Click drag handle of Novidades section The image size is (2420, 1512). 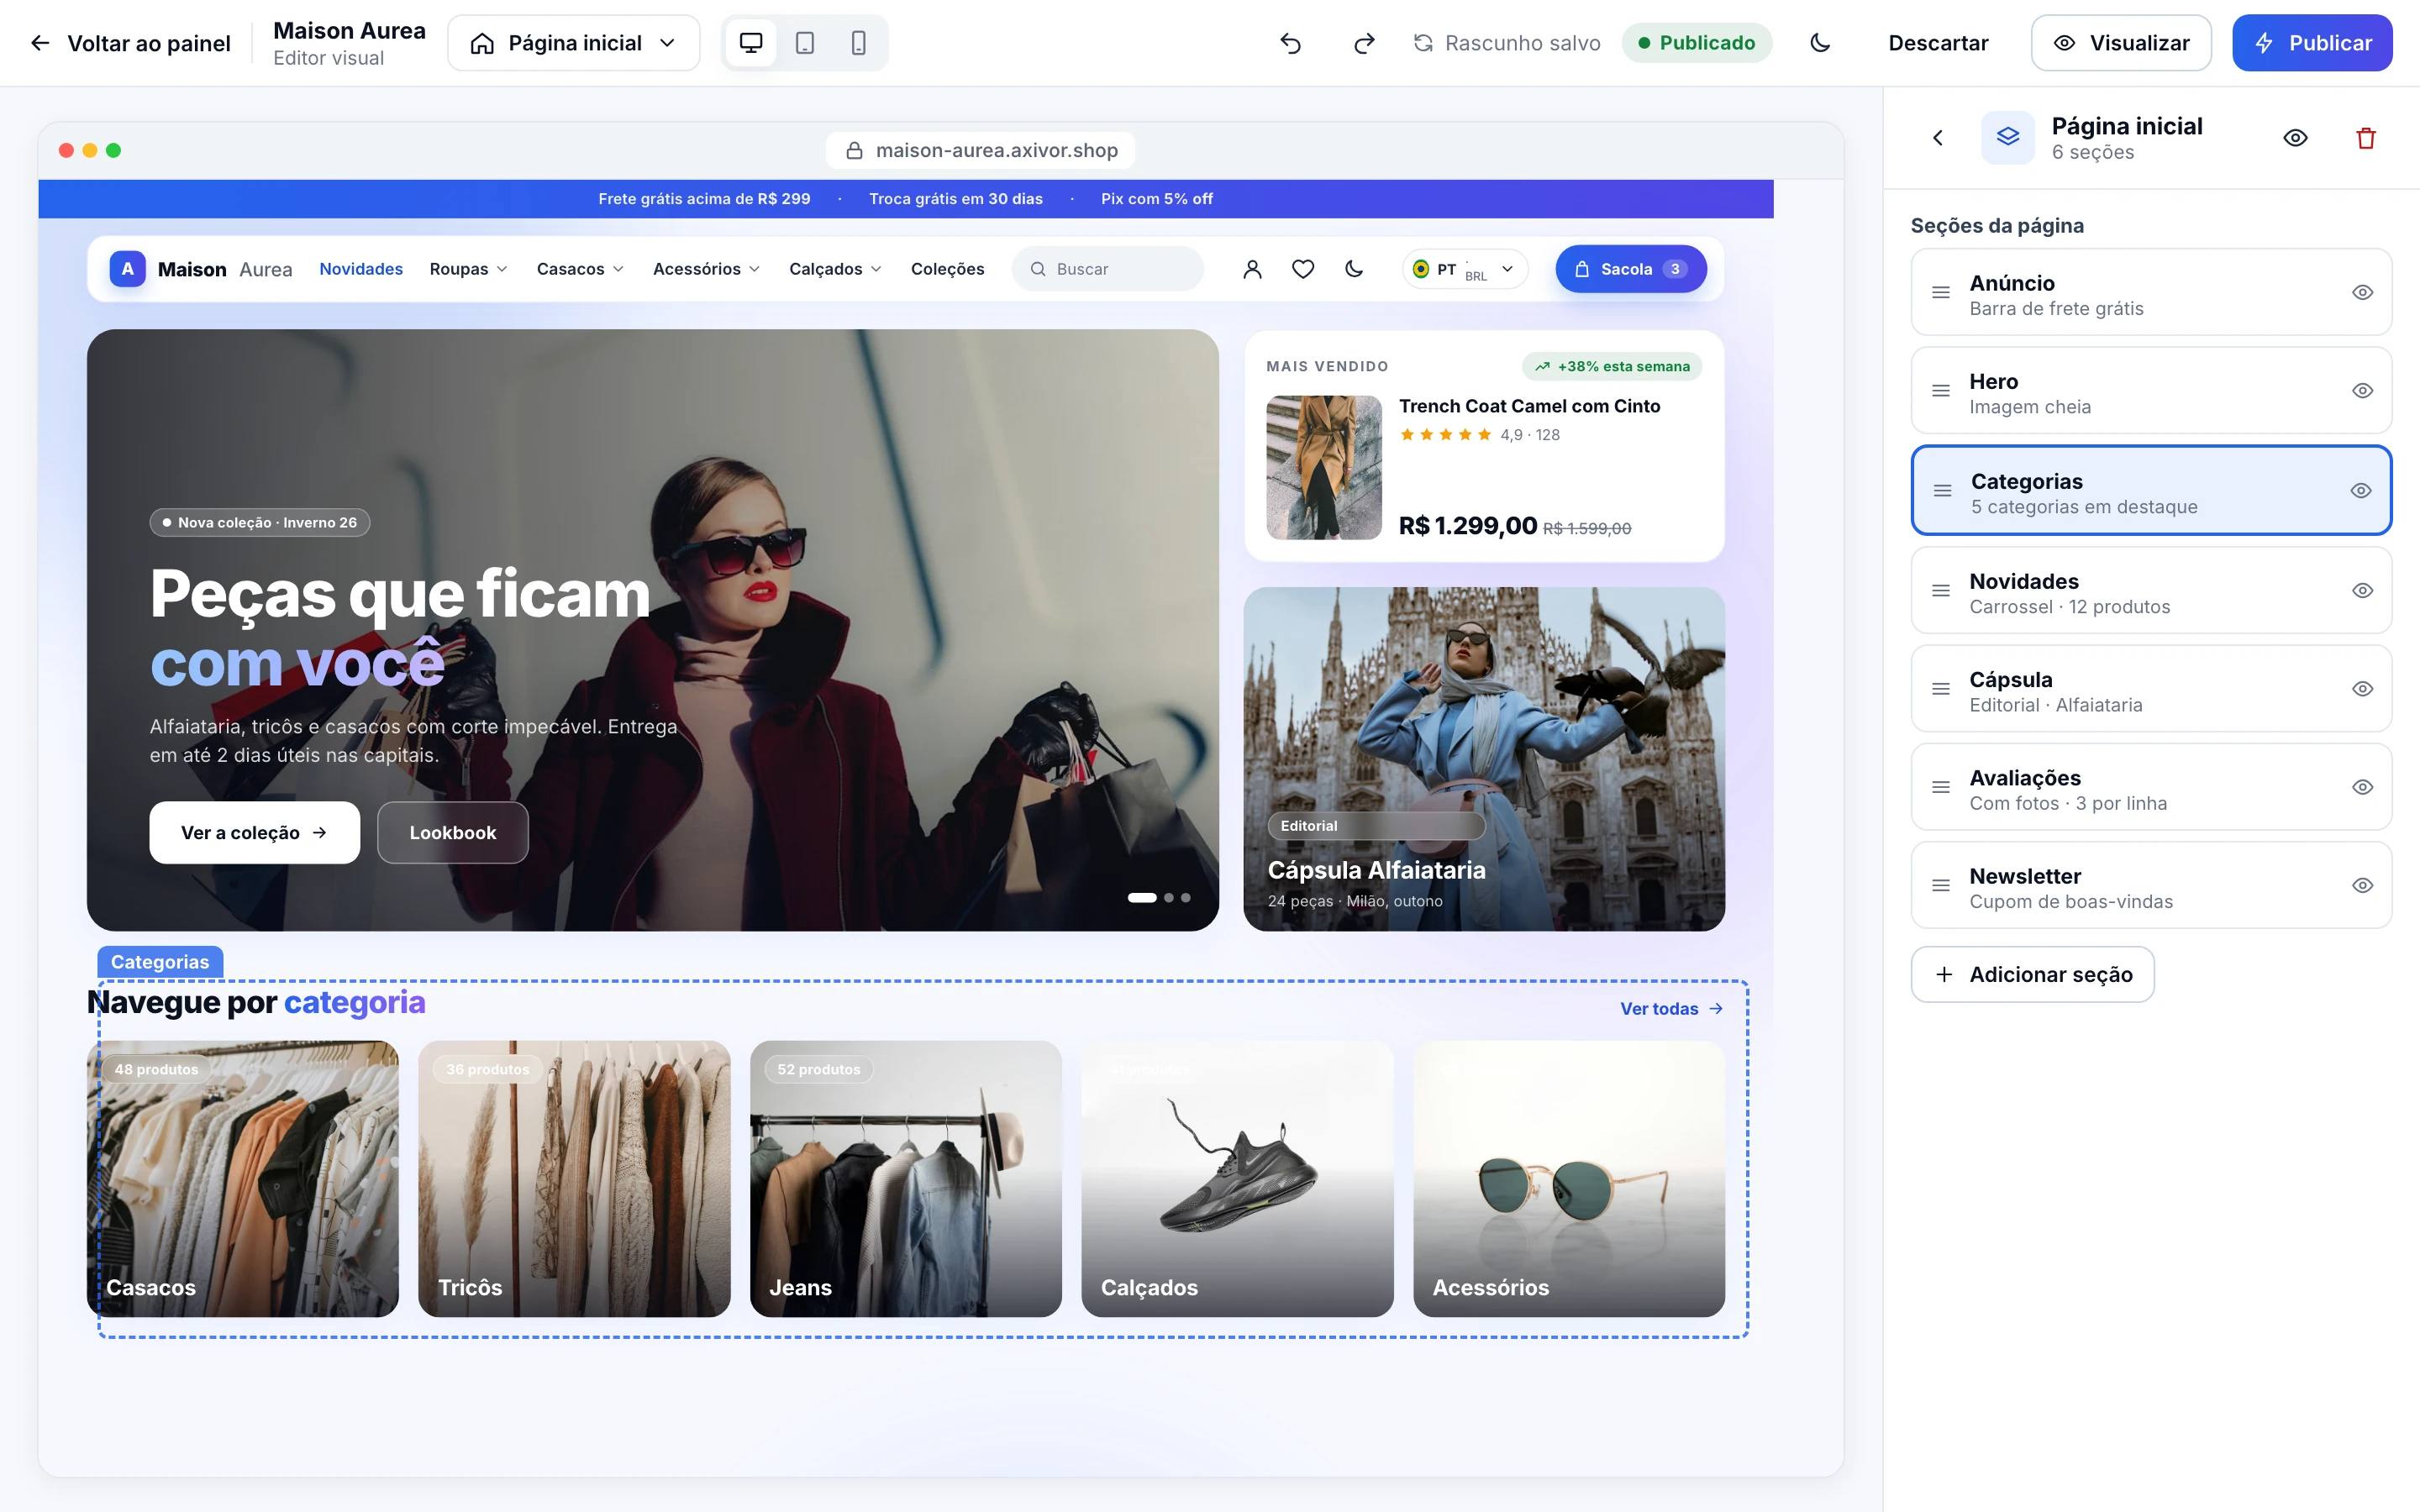coord(1941,590)
